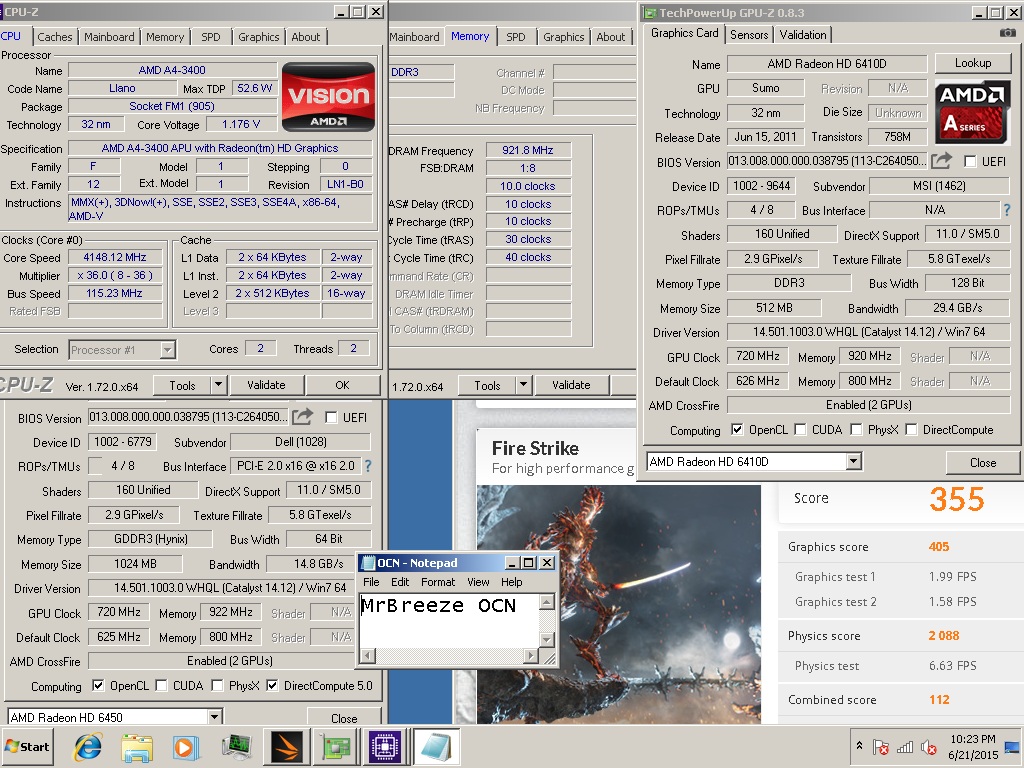Click the Core Speed value 4148.12 MHz
The image size is (1024, 768).
[115, 257]
